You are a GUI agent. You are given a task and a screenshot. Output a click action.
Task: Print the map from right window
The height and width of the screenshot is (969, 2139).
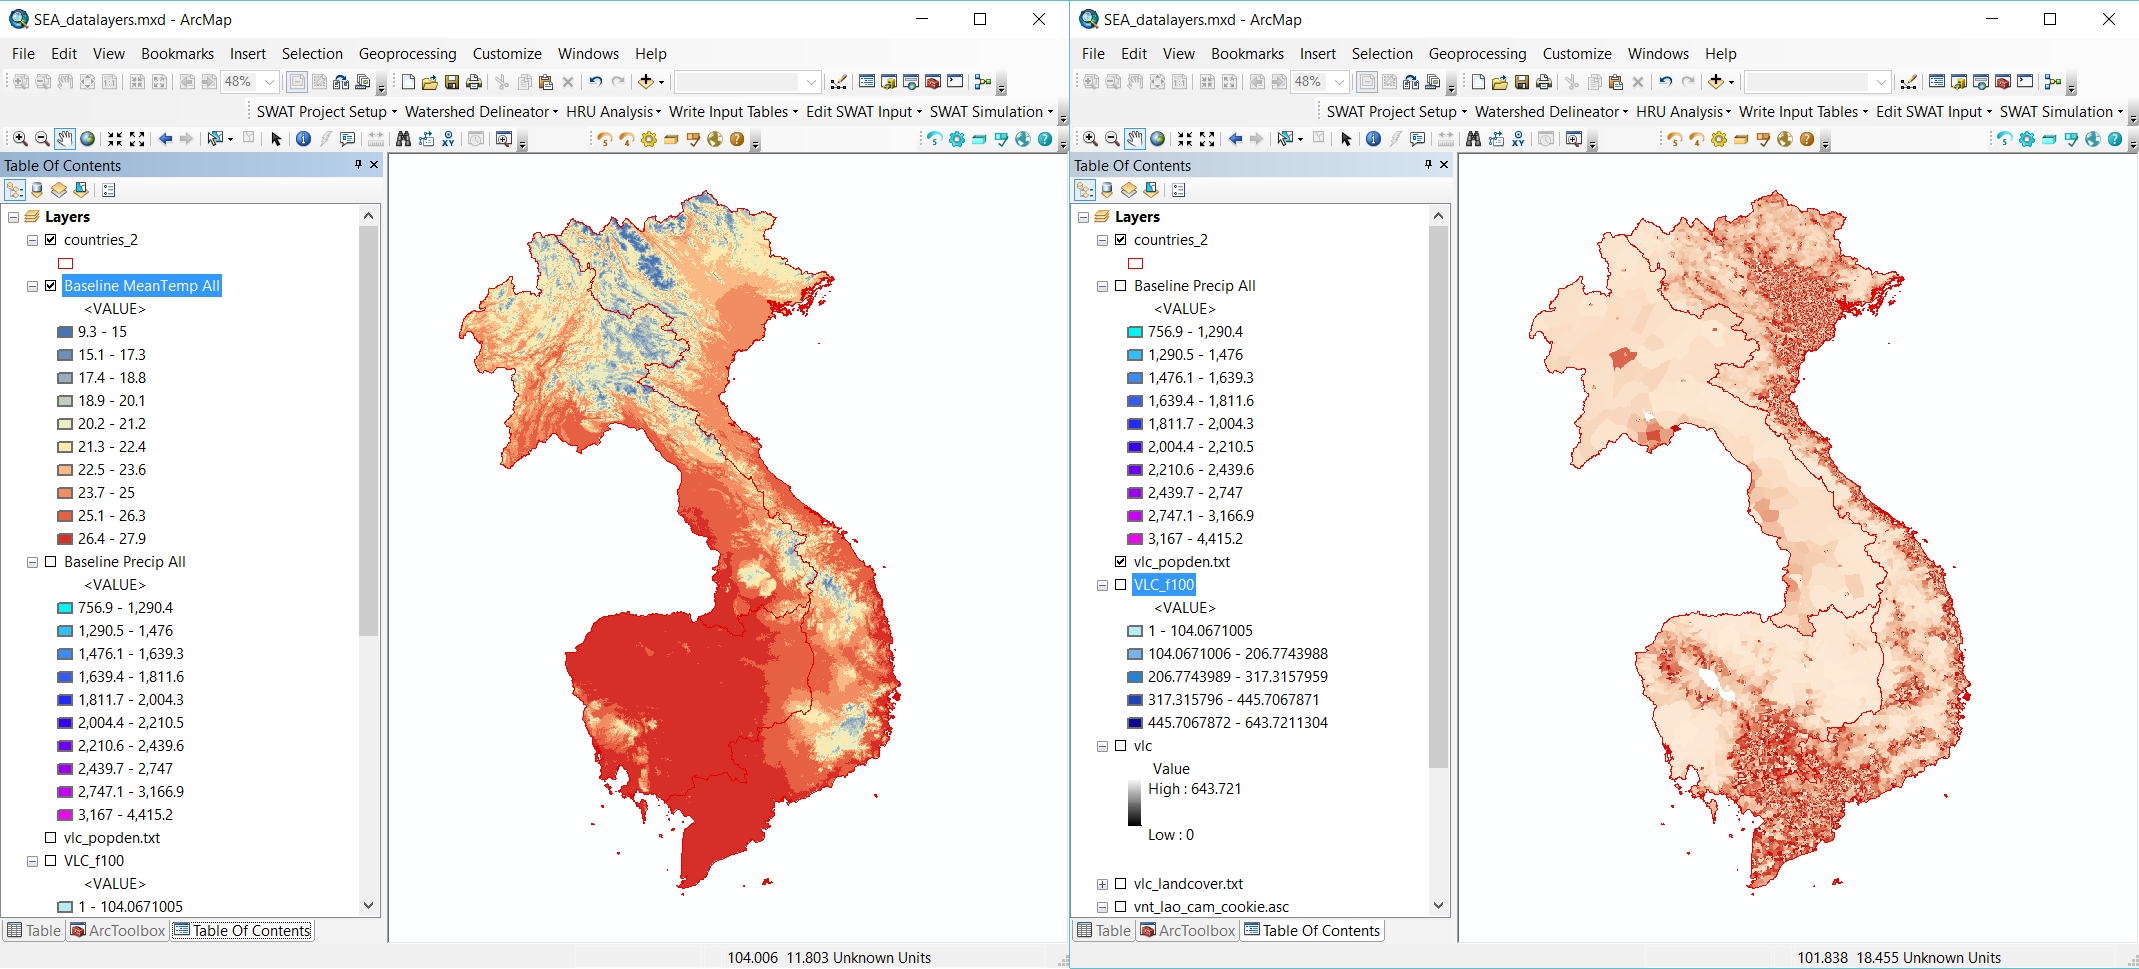pos(1544,82)
